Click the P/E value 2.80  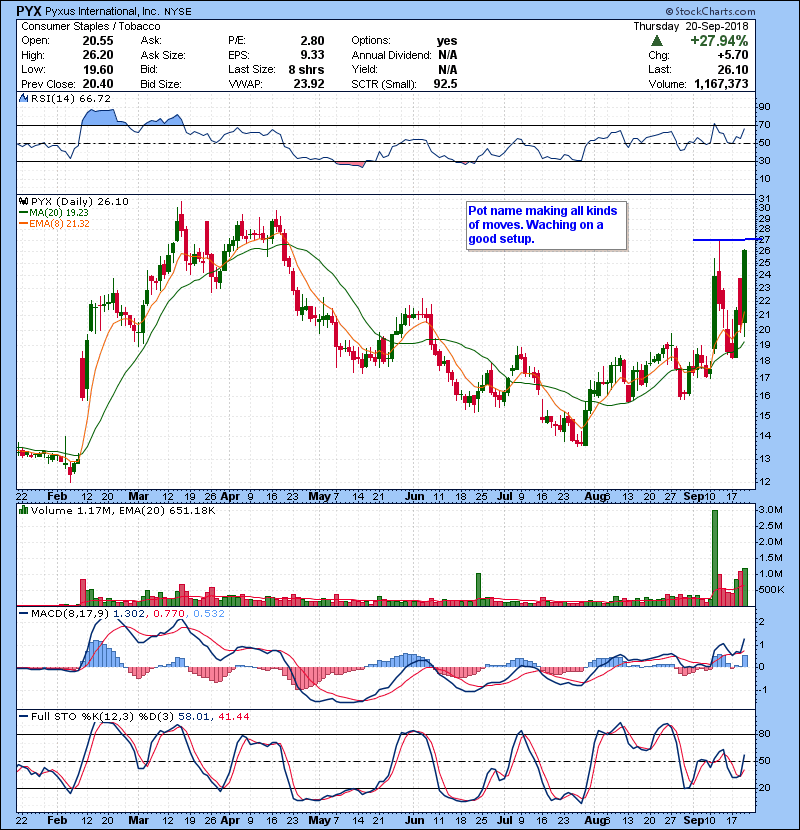[x=312, y=41]
